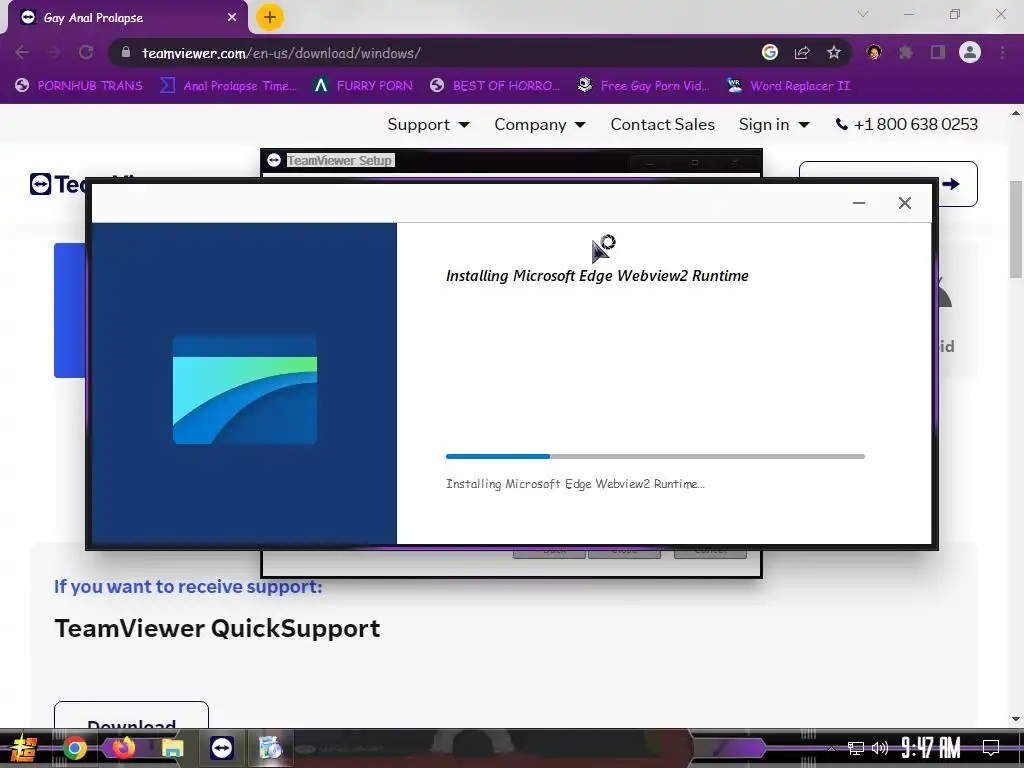Click the TeamViewer Setup window icon
The height and width of the screenshot is (768, 1024).
(274, 160)
